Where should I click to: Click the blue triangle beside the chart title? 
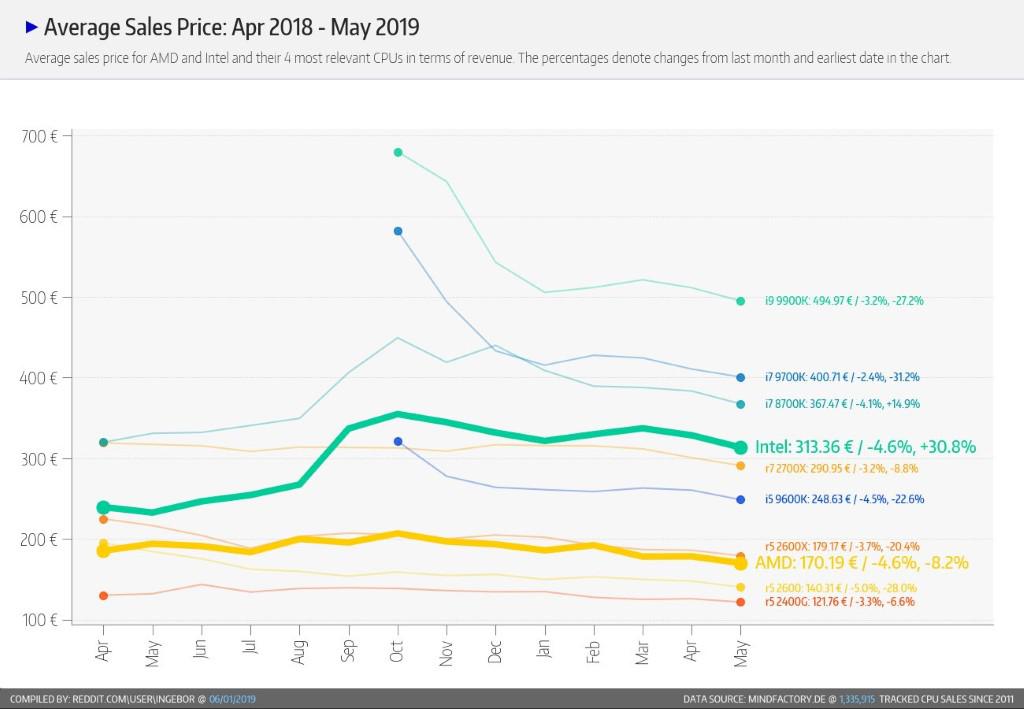coord(31,27)
